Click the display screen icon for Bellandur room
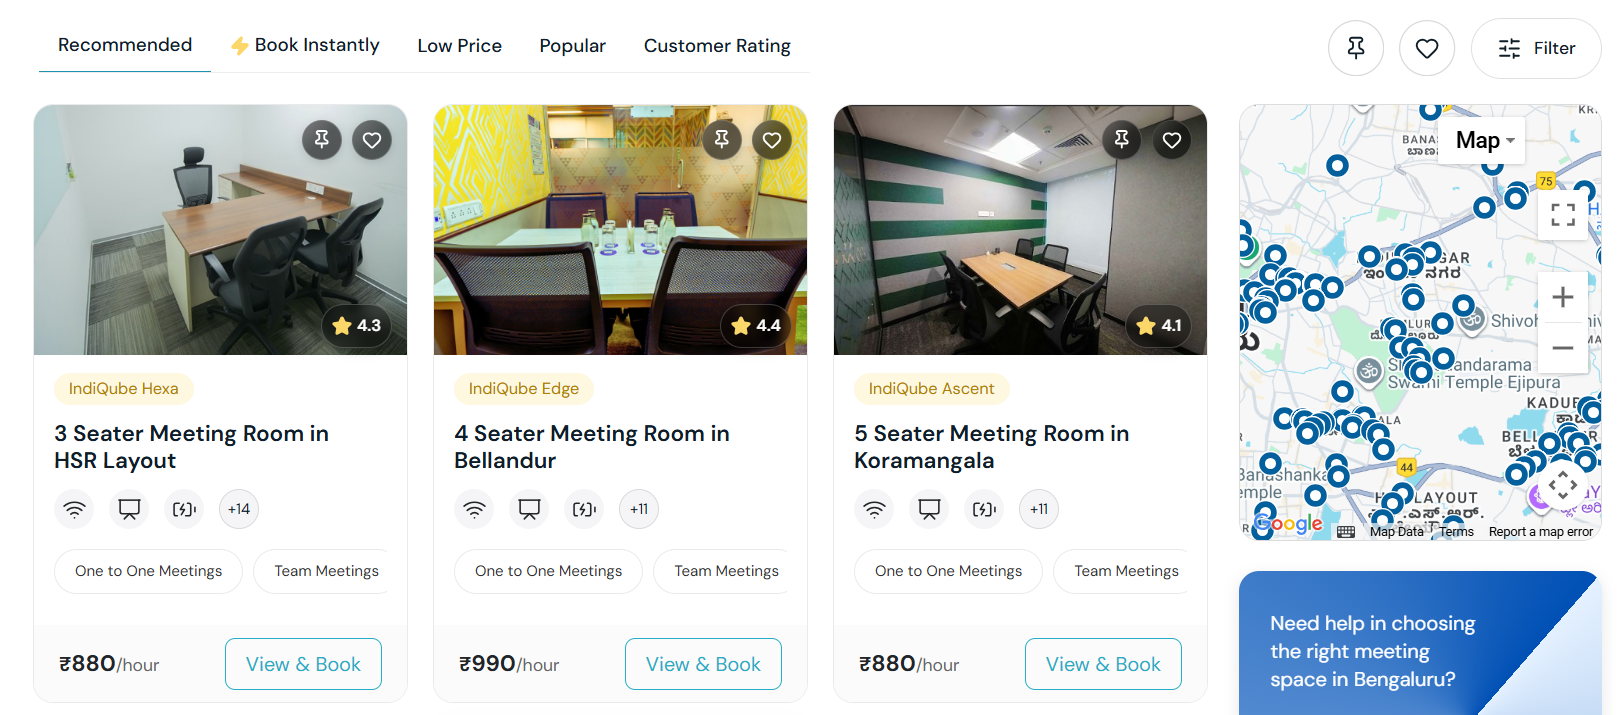This screenshot has width=1620, height=715. [529, 509]
